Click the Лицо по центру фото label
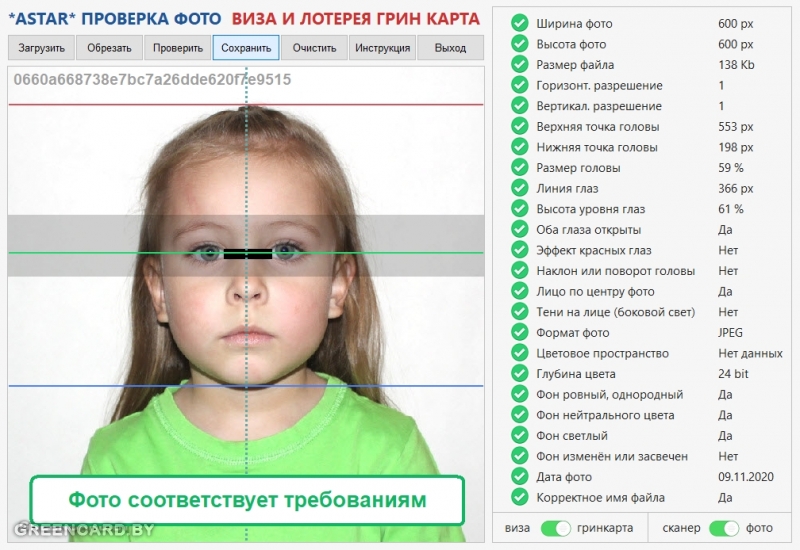 coord(595,291)
